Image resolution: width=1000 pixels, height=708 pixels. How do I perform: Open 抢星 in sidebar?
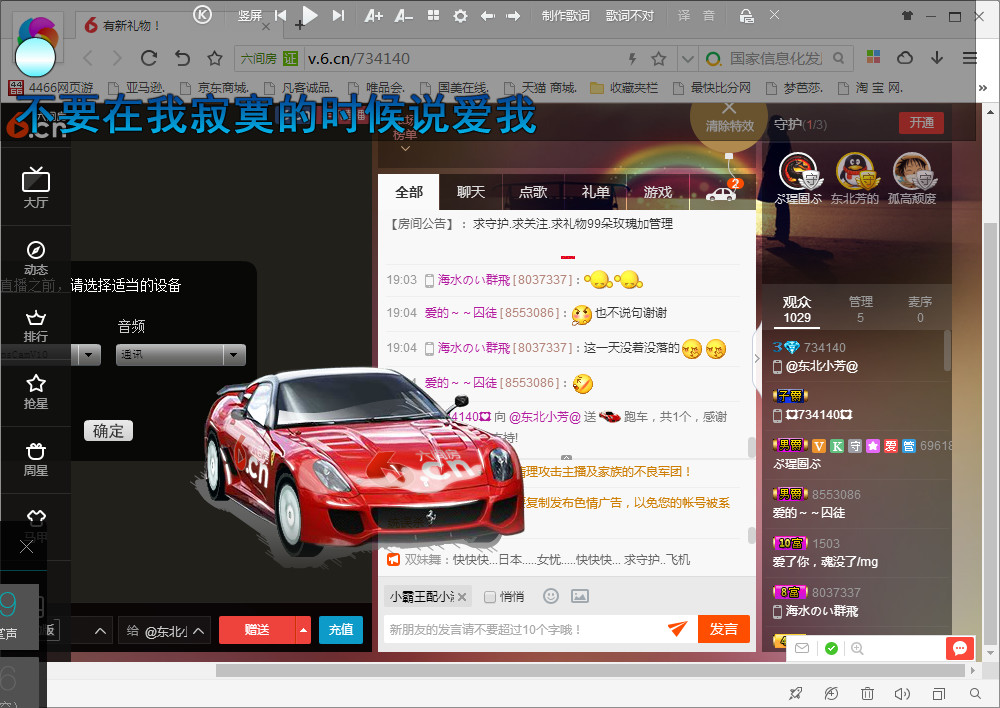pos(36,392)
